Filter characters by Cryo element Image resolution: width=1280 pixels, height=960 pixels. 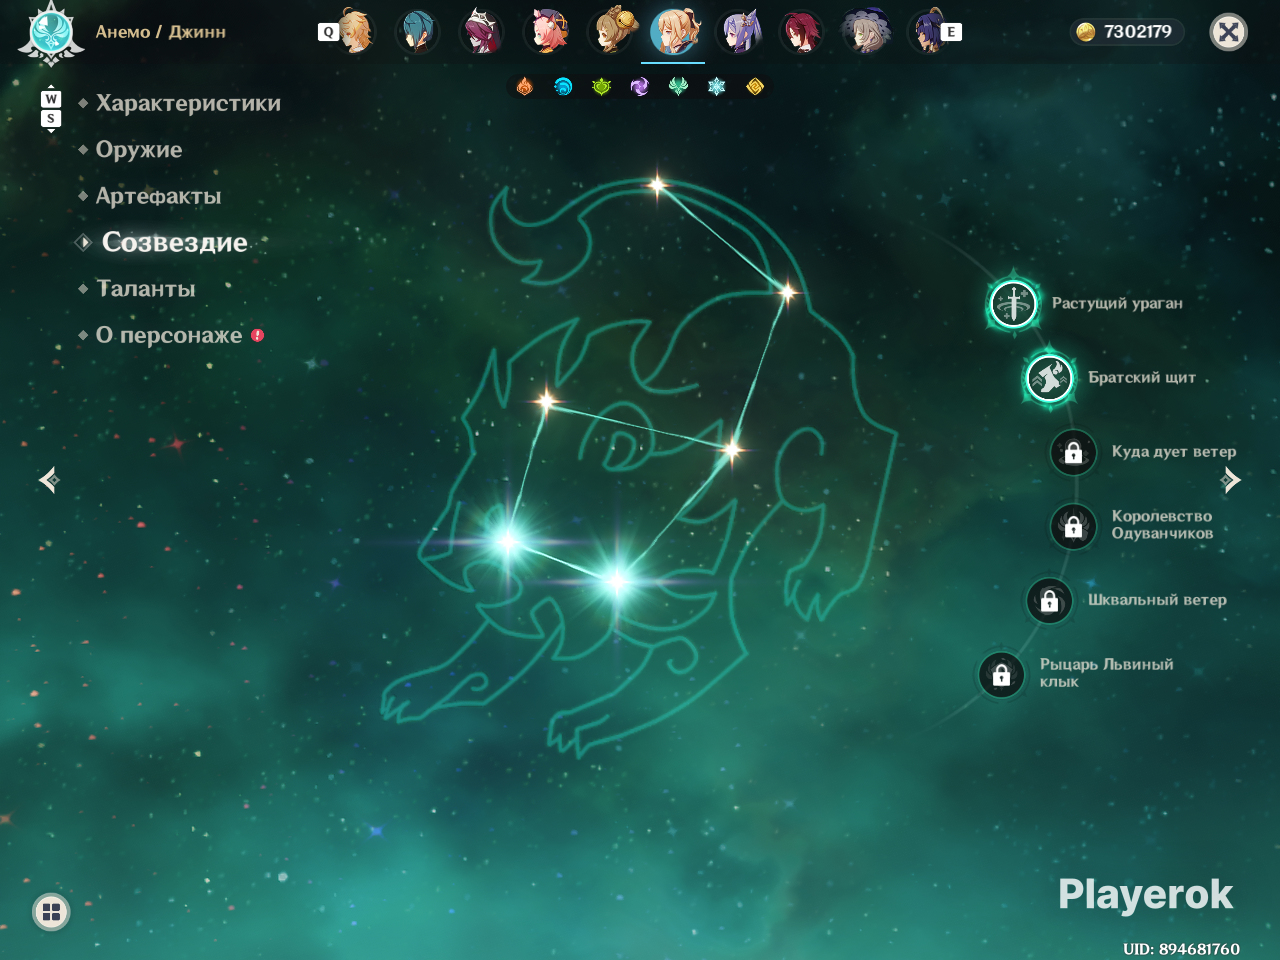(x=716, y=87)
